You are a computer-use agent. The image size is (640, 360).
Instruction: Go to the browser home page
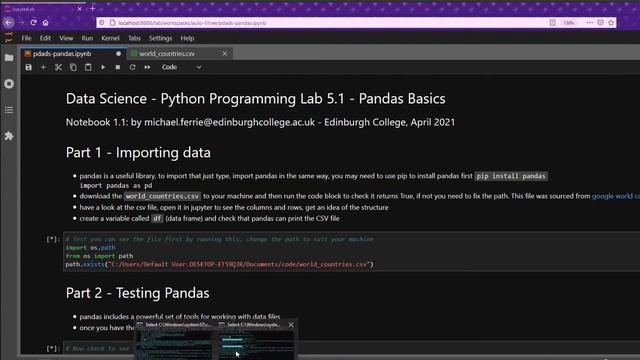pos(46,22)
